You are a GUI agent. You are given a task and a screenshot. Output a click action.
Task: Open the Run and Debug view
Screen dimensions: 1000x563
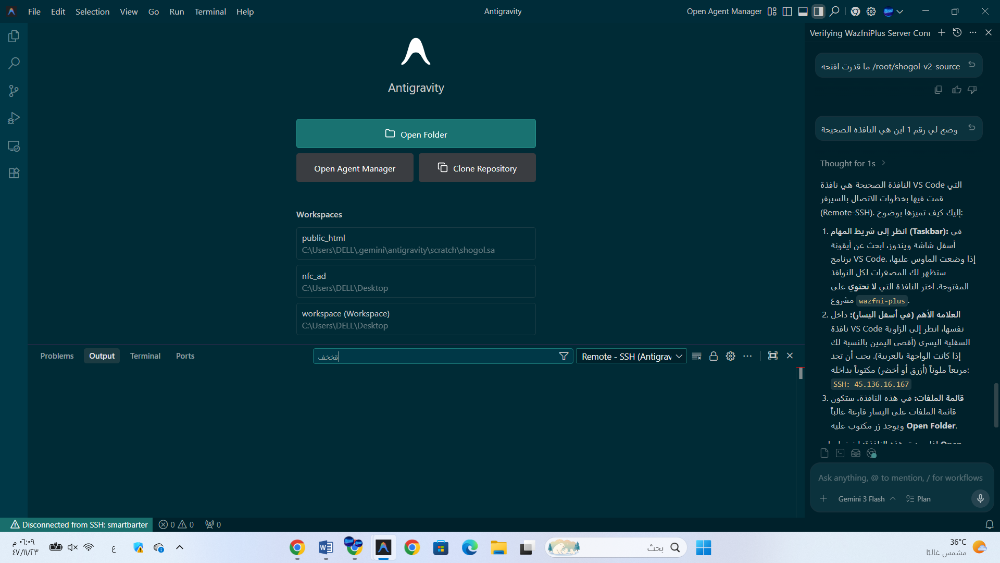point(13,119)
